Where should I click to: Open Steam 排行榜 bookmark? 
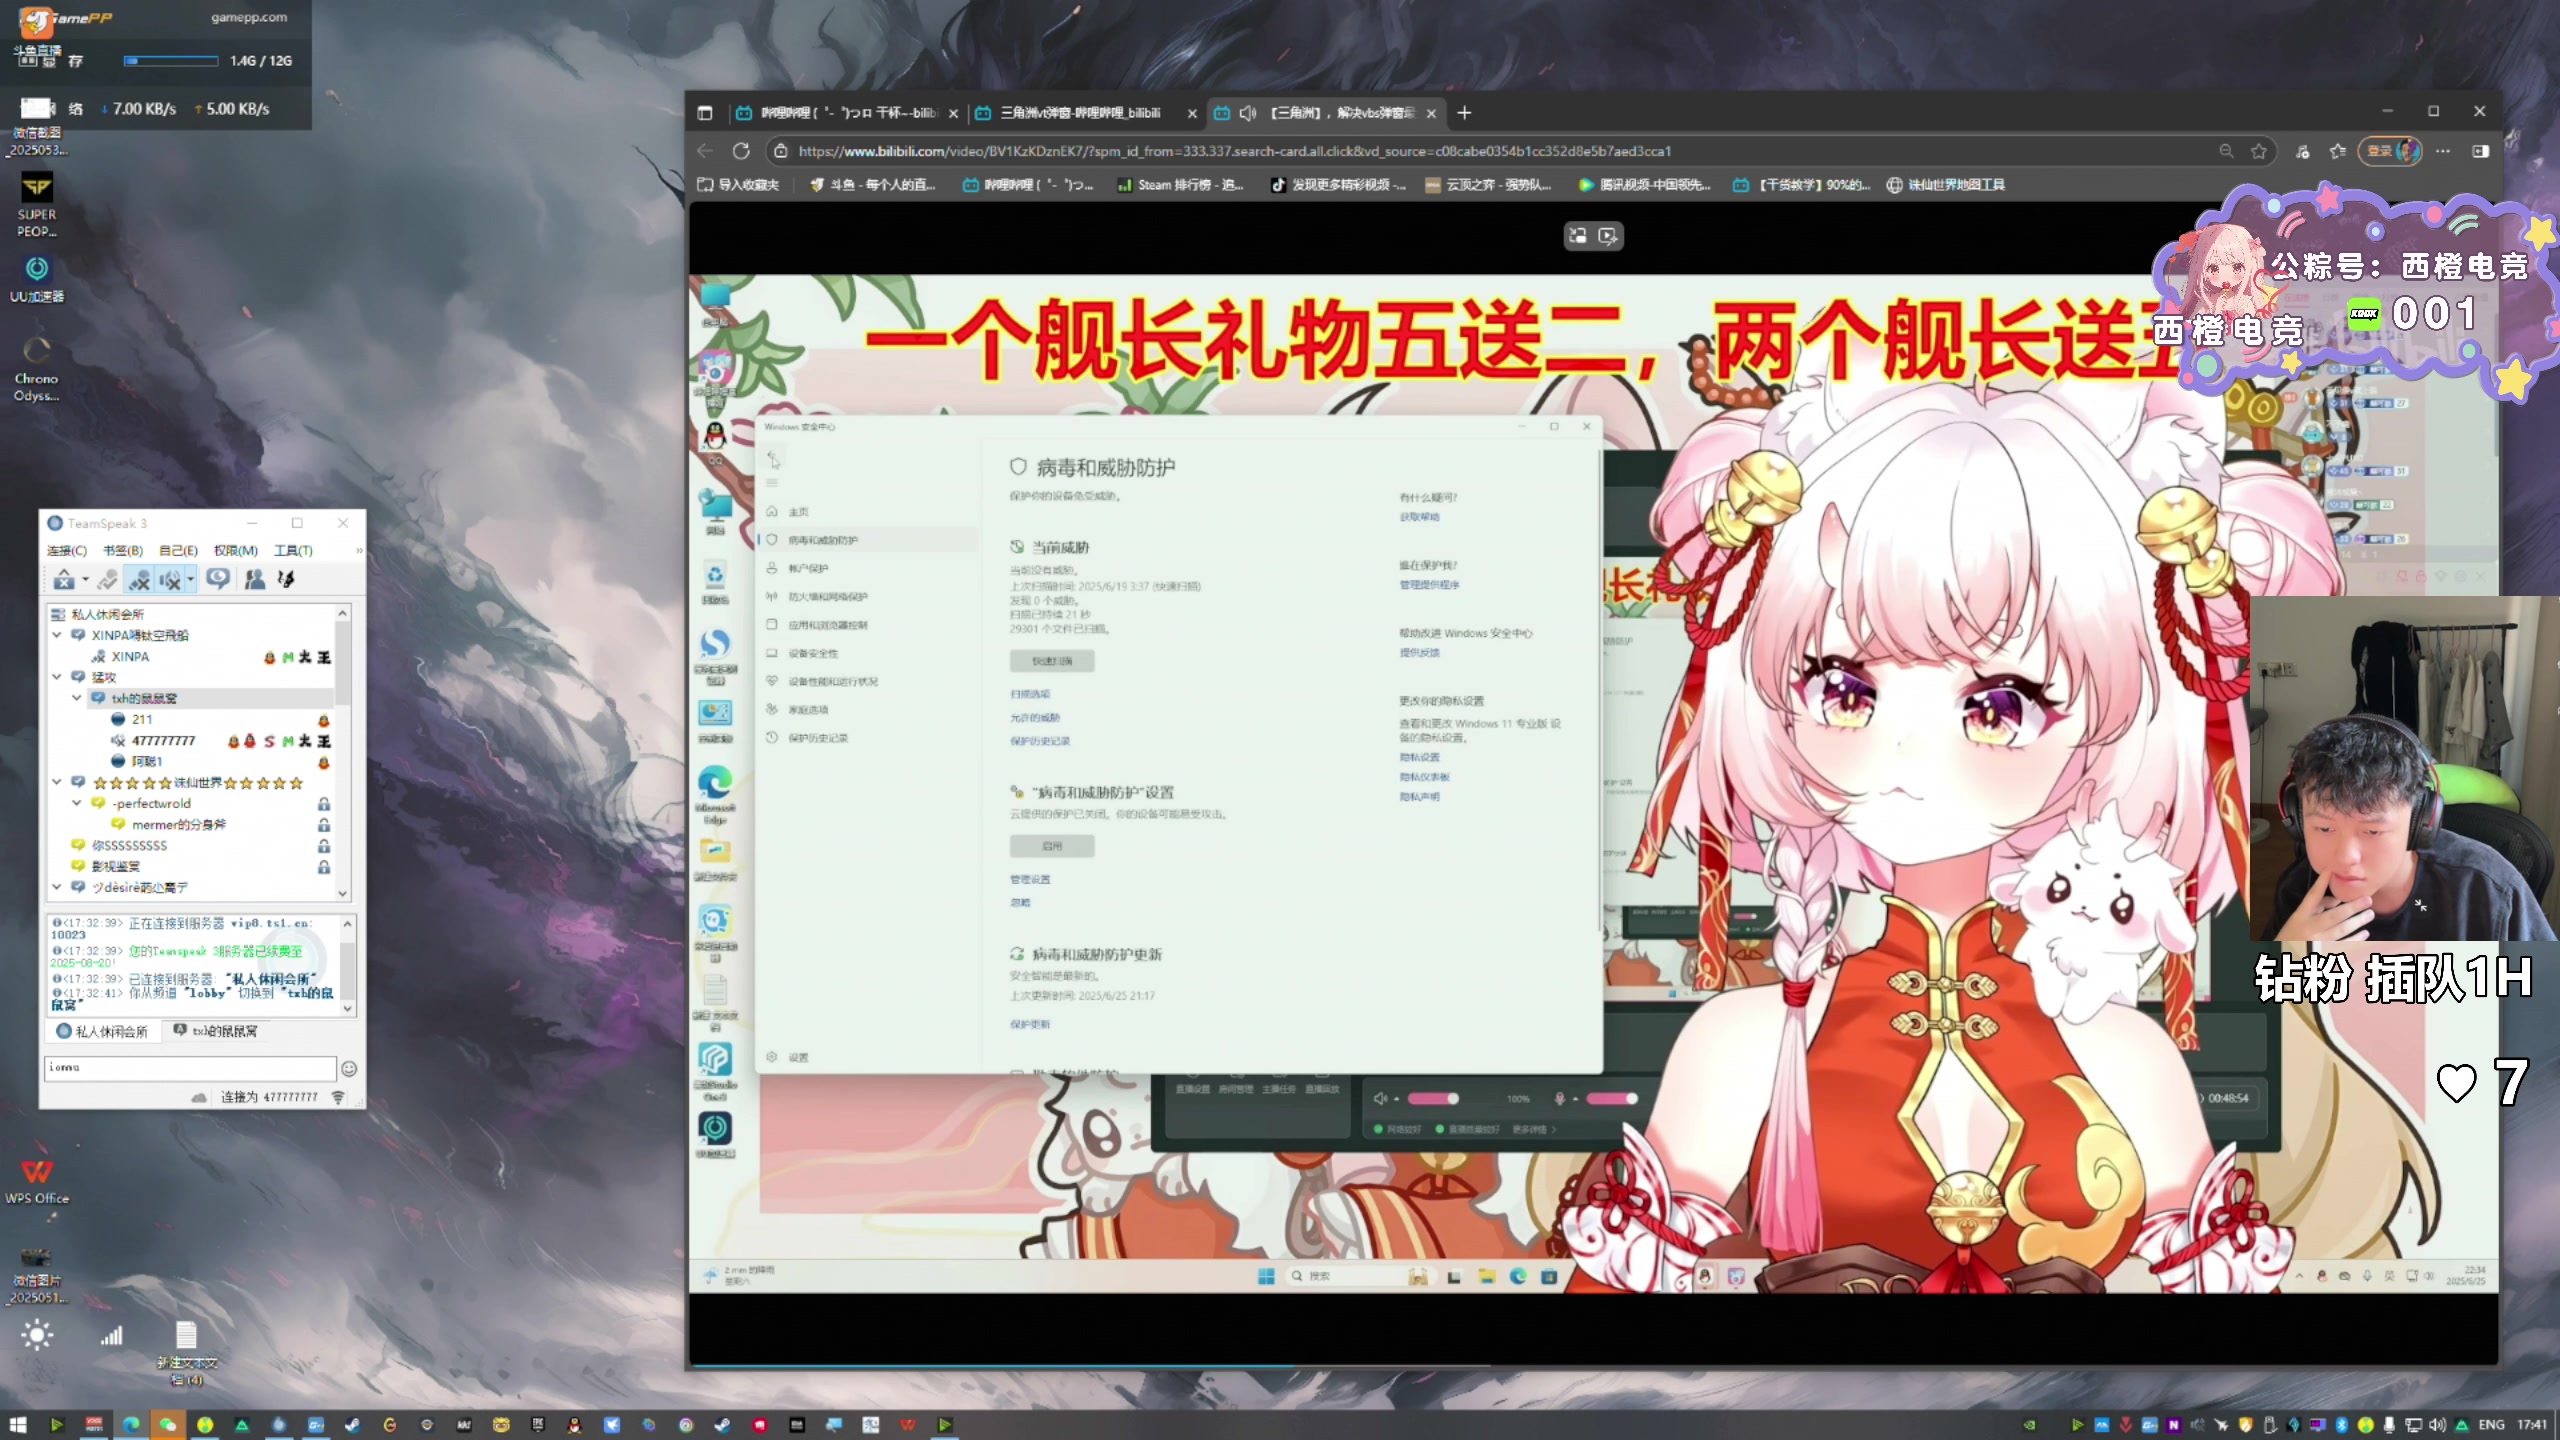[1180, 185]
